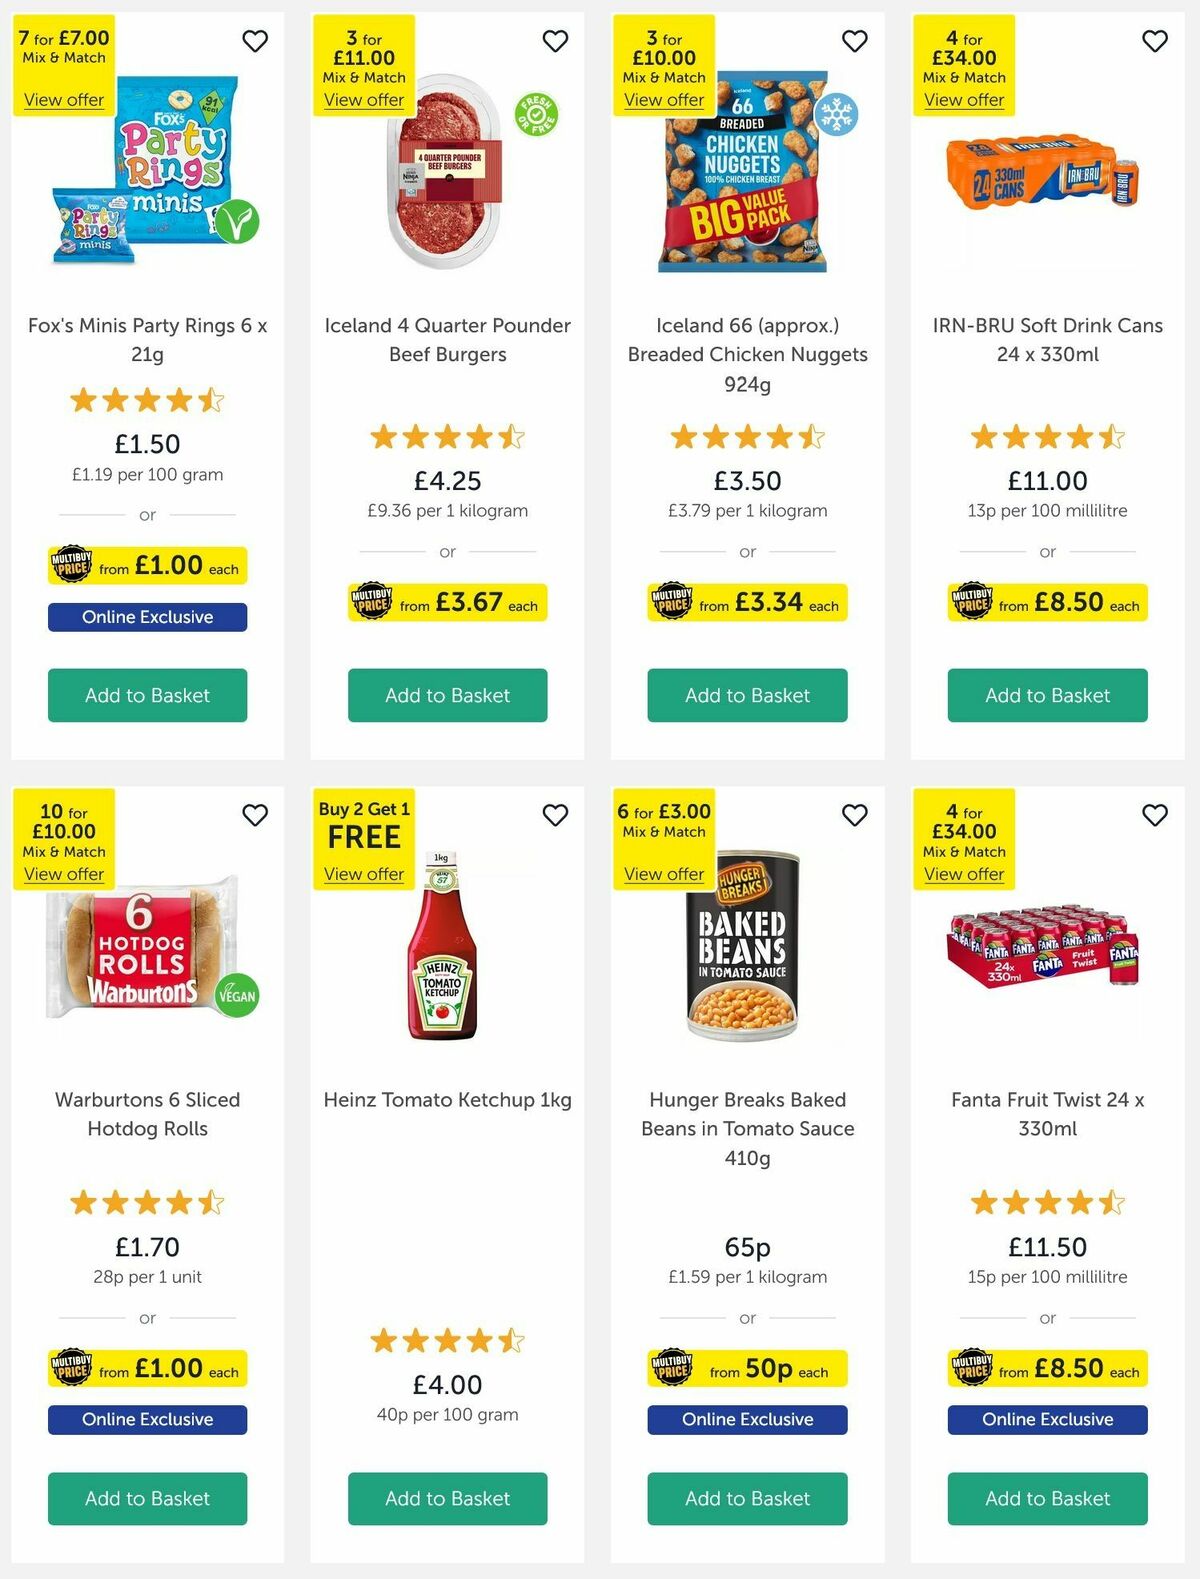
Task: Toggle wishlist heart on Iceland beef burgers
Action: coord(555,41)
